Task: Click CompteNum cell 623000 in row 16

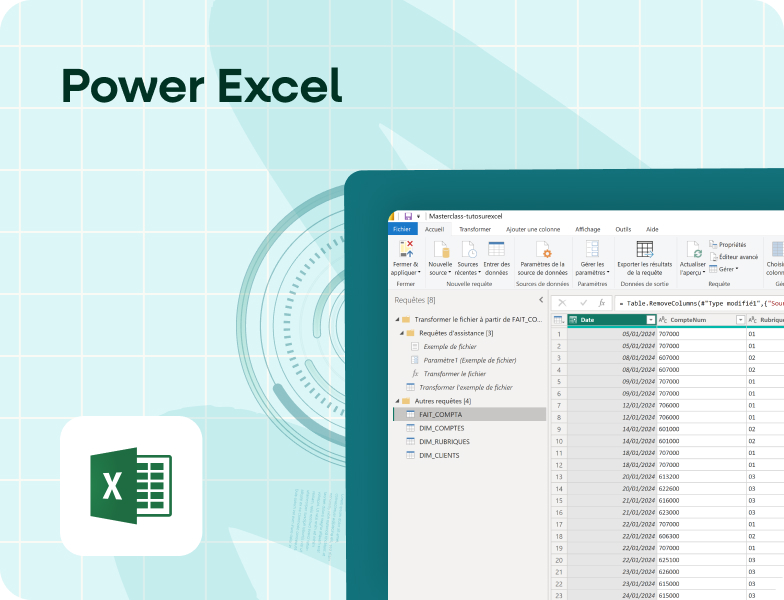Action: pos(702,512)
